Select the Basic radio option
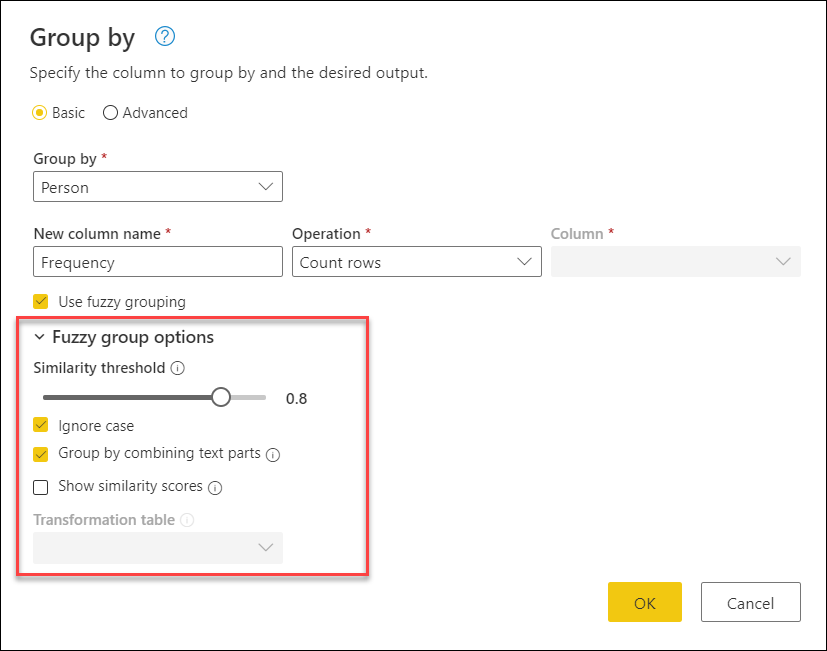The width and height of the screenshot is (827, 651). [x=40, y=113]
